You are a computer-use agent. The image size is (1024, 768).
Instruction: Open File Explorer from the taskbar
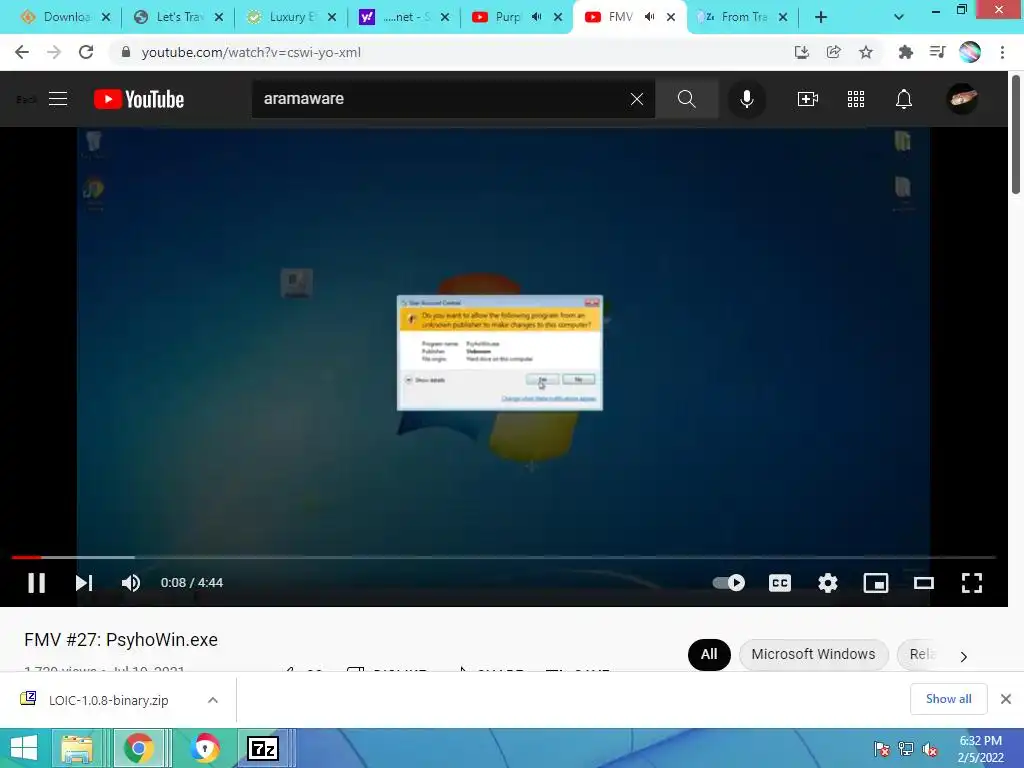click(x=77, y=748)
